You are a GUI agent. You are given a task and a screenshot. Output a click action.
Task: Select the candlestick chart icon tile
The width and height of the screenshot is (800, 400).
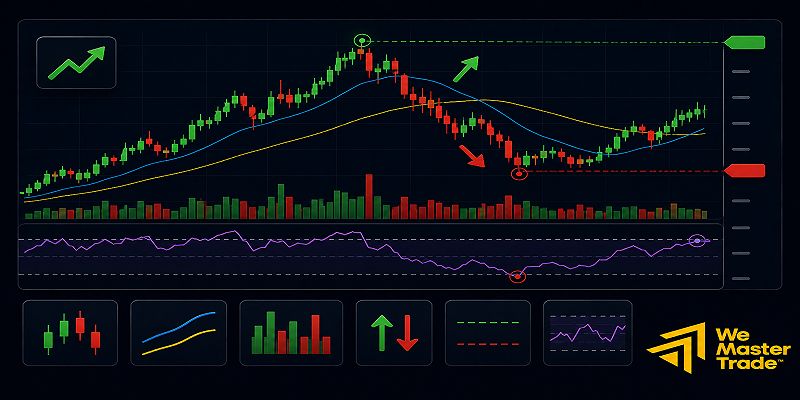tap(70, 333)
